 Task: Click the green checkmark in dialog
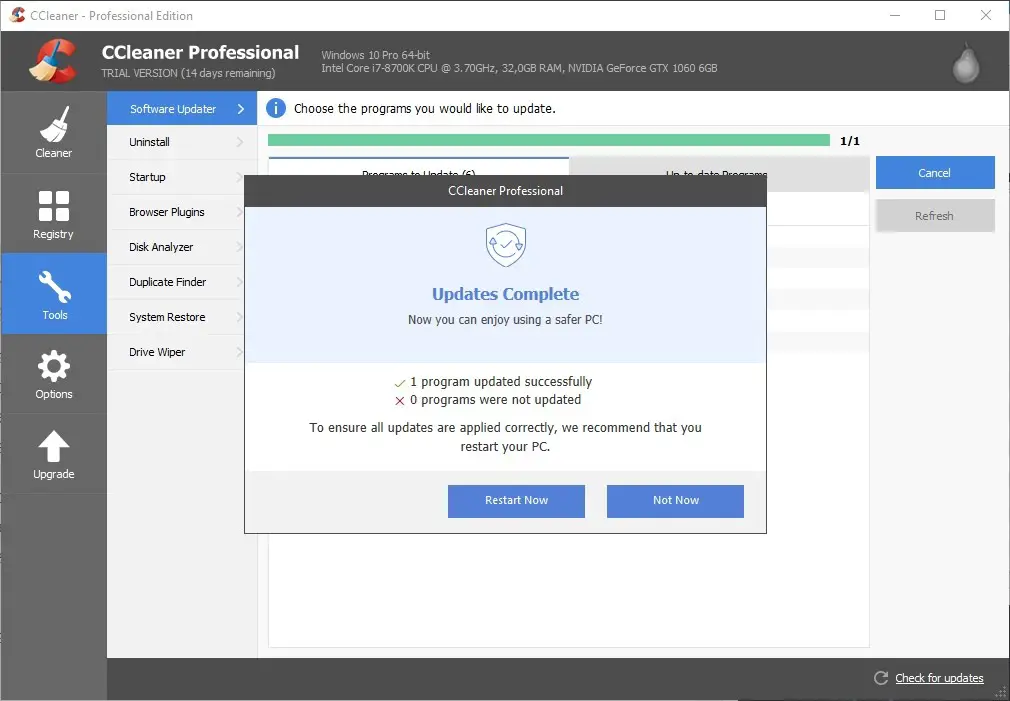(400, 383)
